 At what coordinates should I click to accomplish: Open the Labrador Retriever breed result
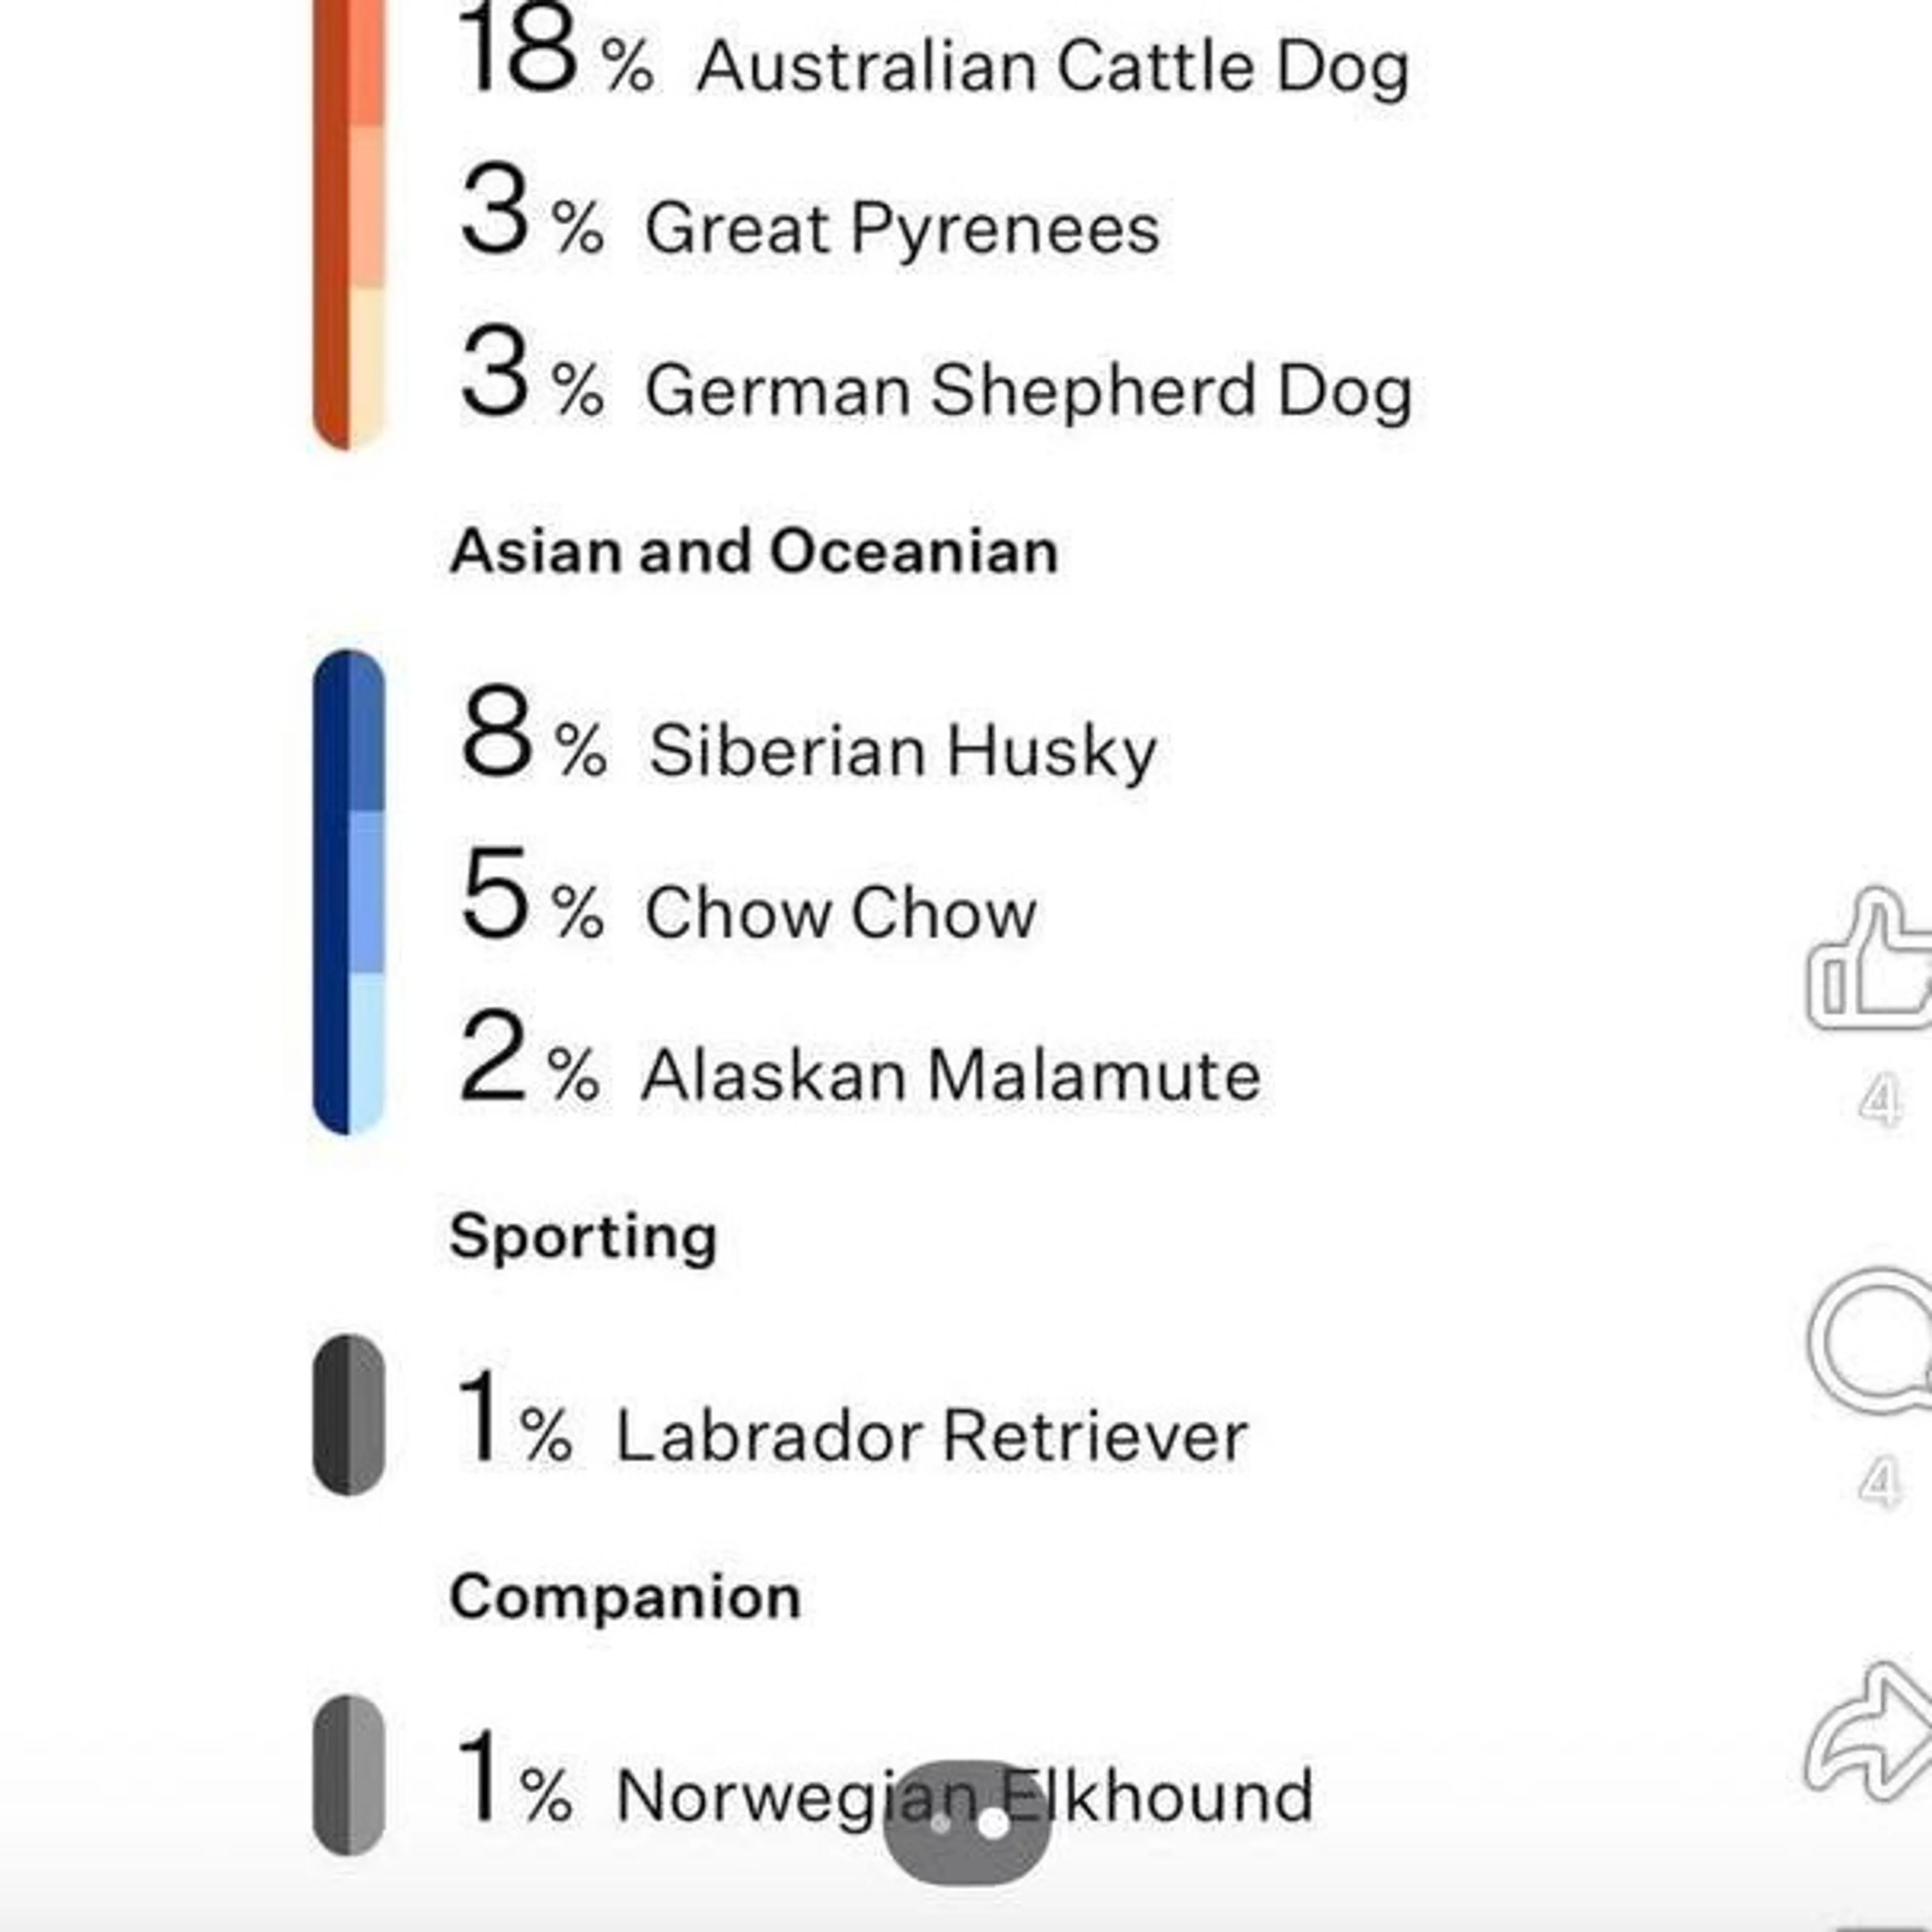pyautogui.click(x=930, y=1436)
